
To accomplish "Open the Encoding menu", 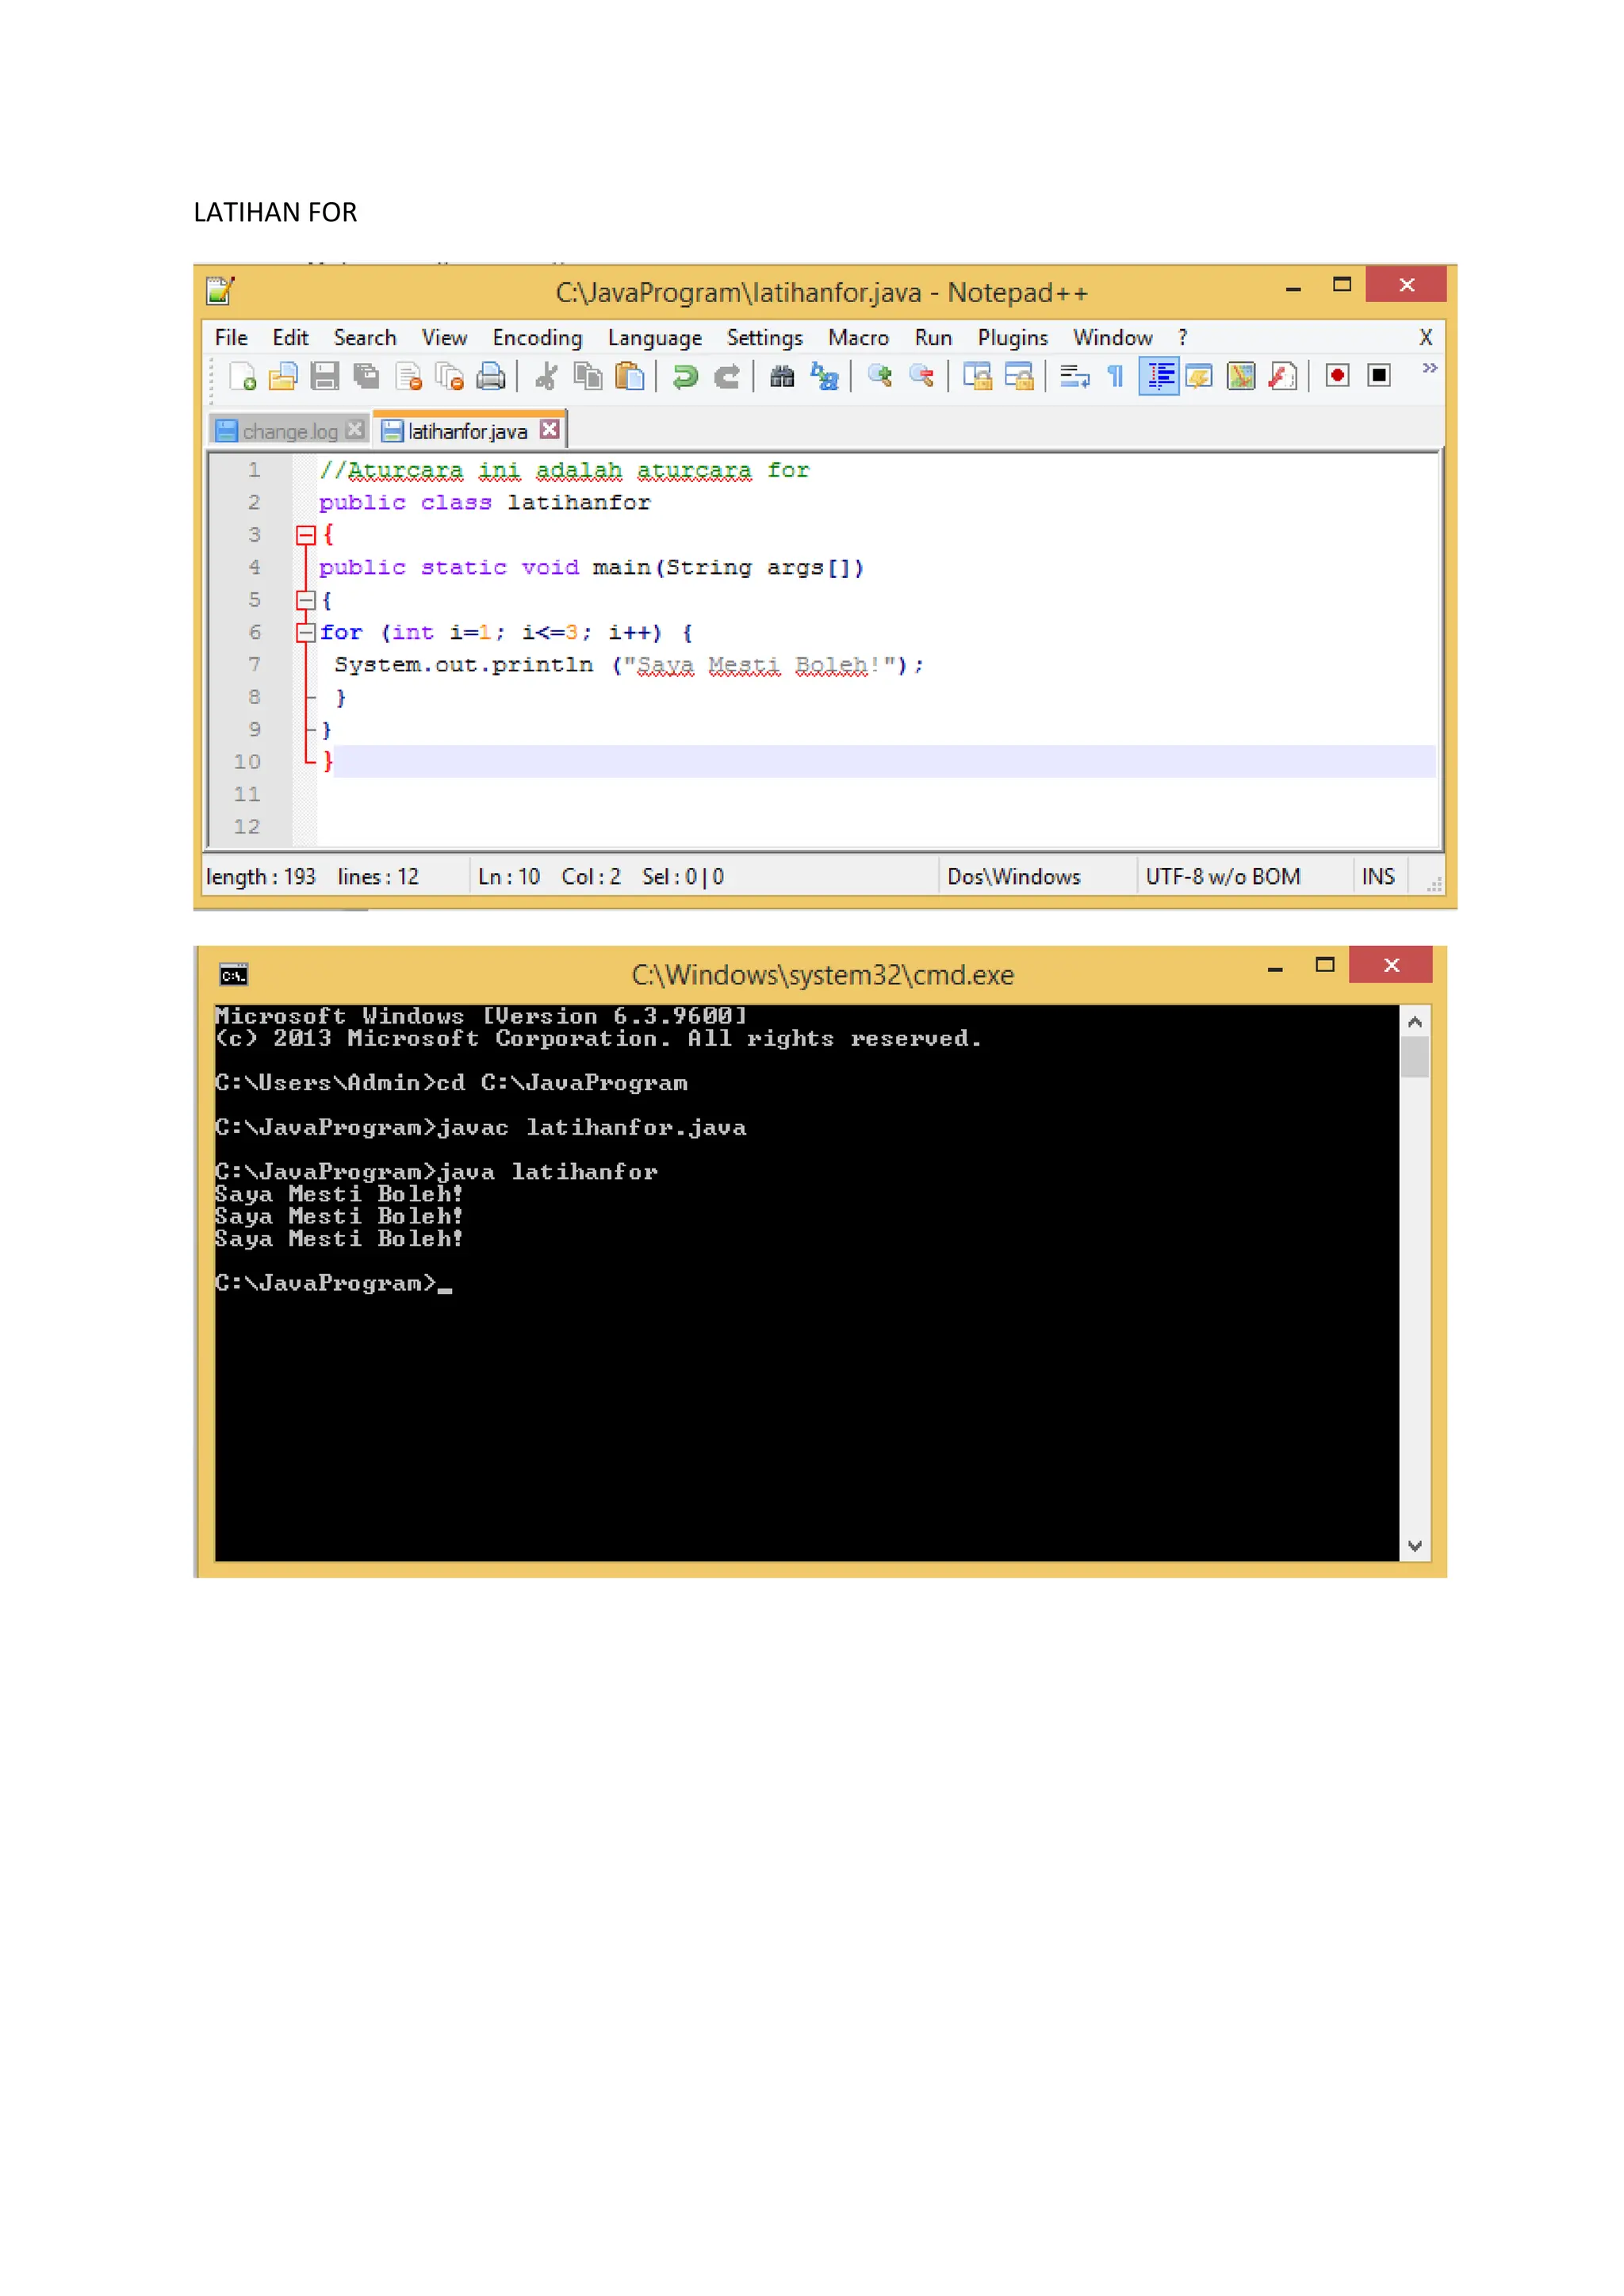I will click(537, 338).
